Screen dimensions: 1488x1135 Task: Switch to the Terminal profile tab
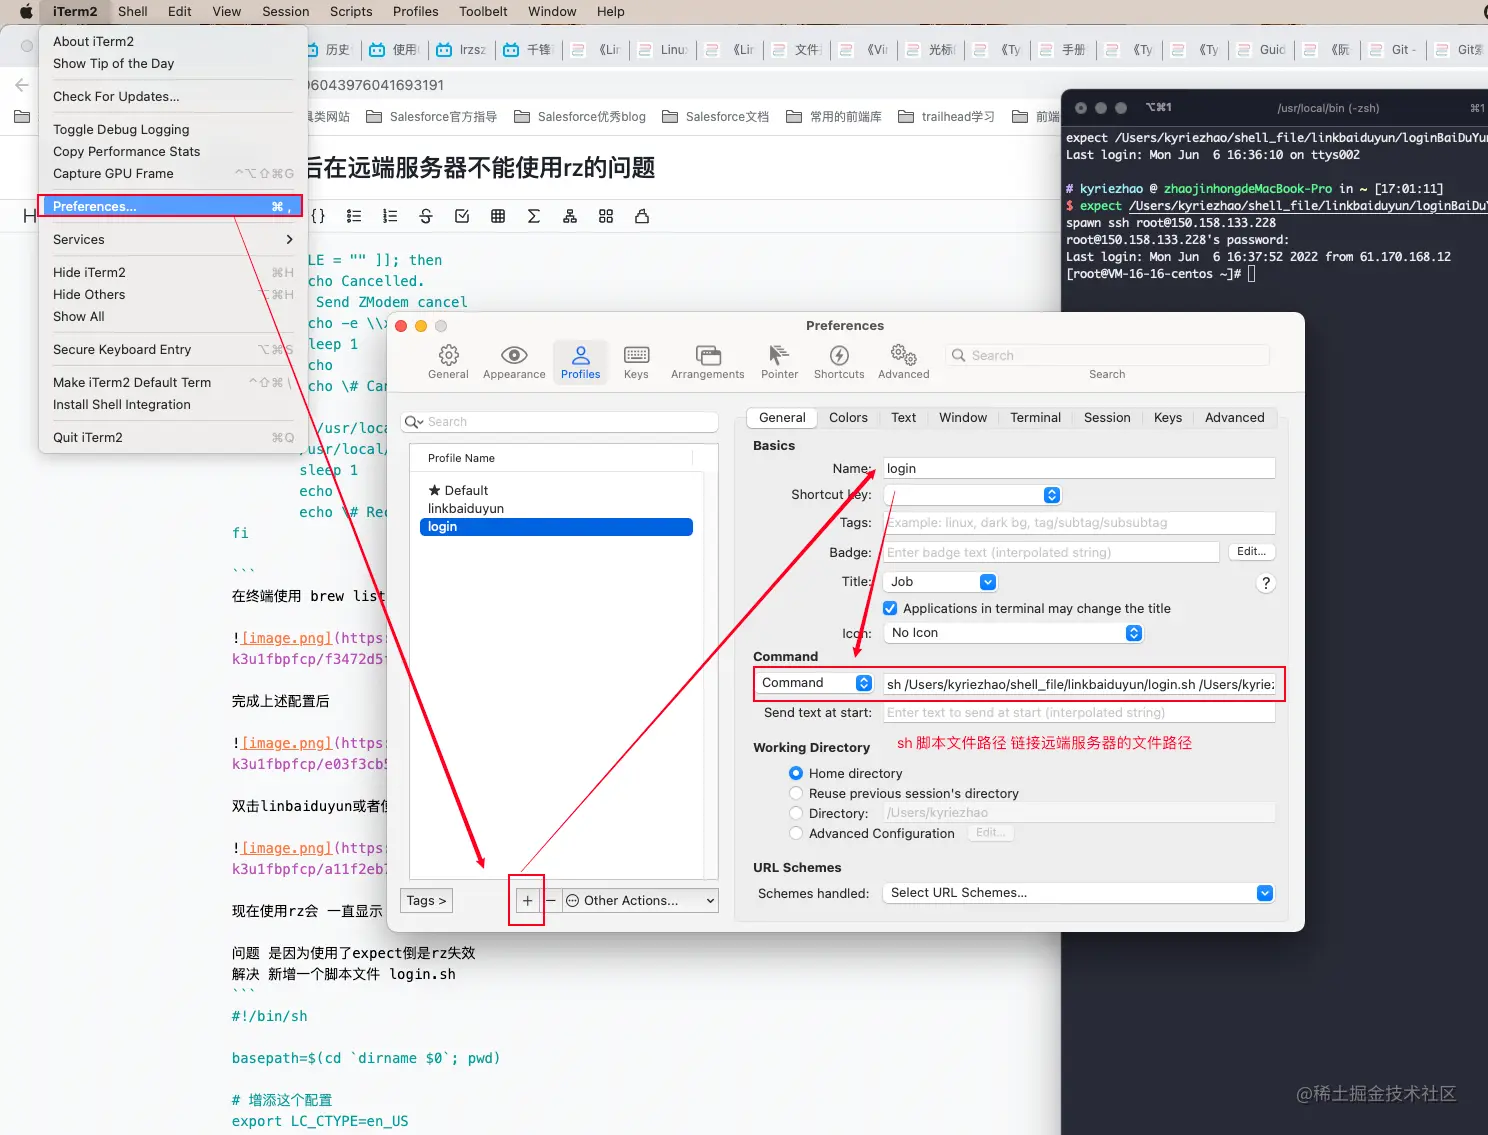click(1035, 418)
